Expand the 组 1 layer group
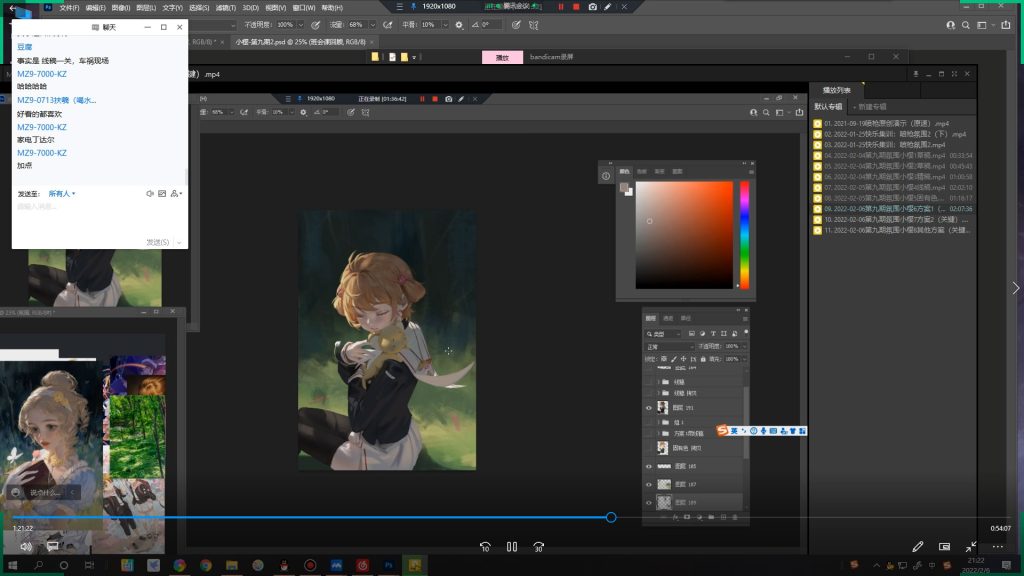1024x576 pixels. [661, 422]
